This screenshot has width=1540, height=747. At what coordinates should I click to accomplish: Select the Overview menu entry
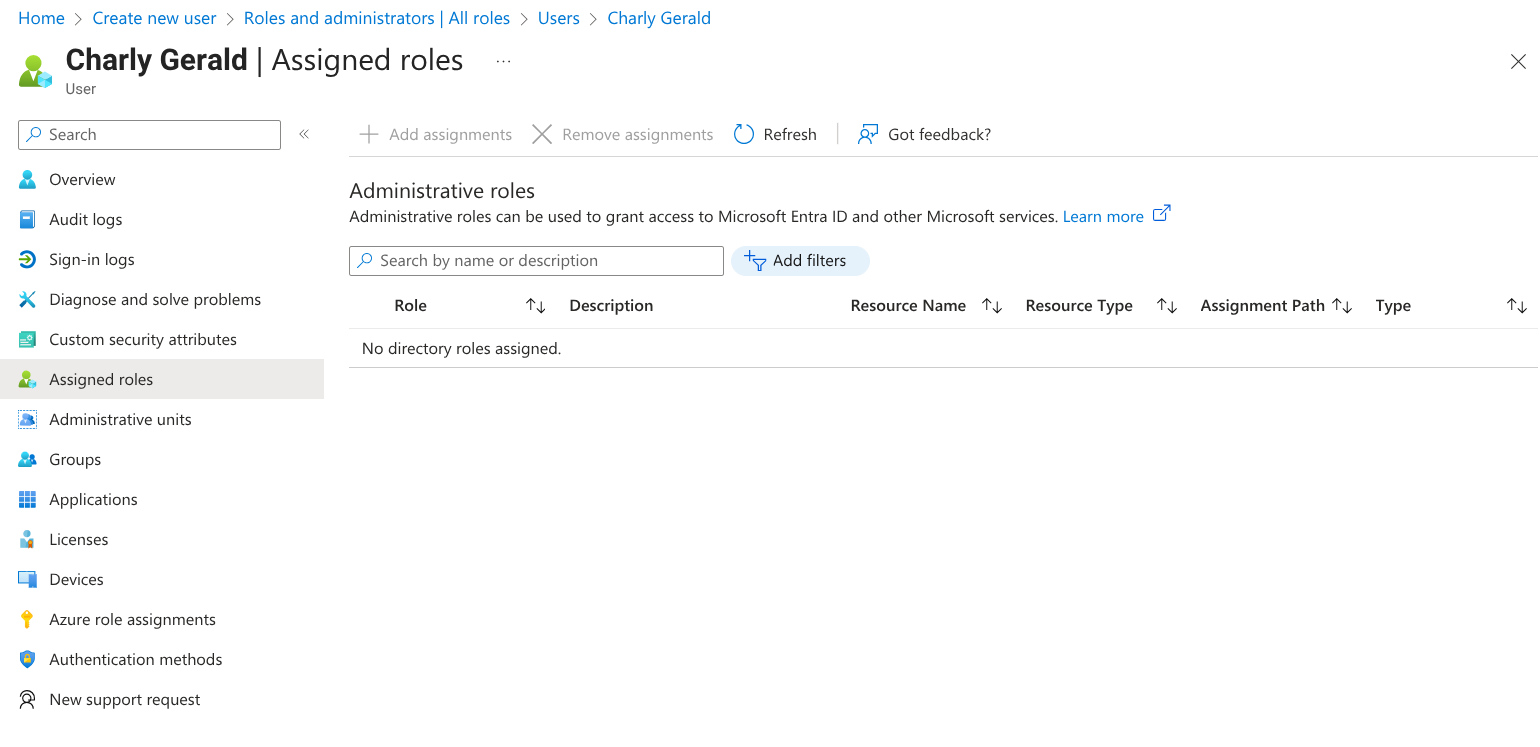[82, 179]
